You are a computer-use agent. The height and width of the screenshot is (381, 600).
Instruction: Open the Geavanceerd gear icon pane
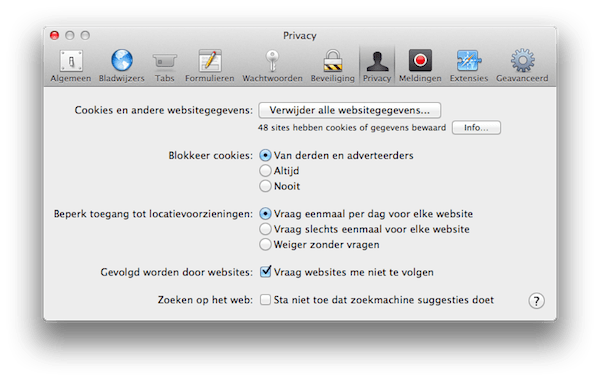(522, 66)
